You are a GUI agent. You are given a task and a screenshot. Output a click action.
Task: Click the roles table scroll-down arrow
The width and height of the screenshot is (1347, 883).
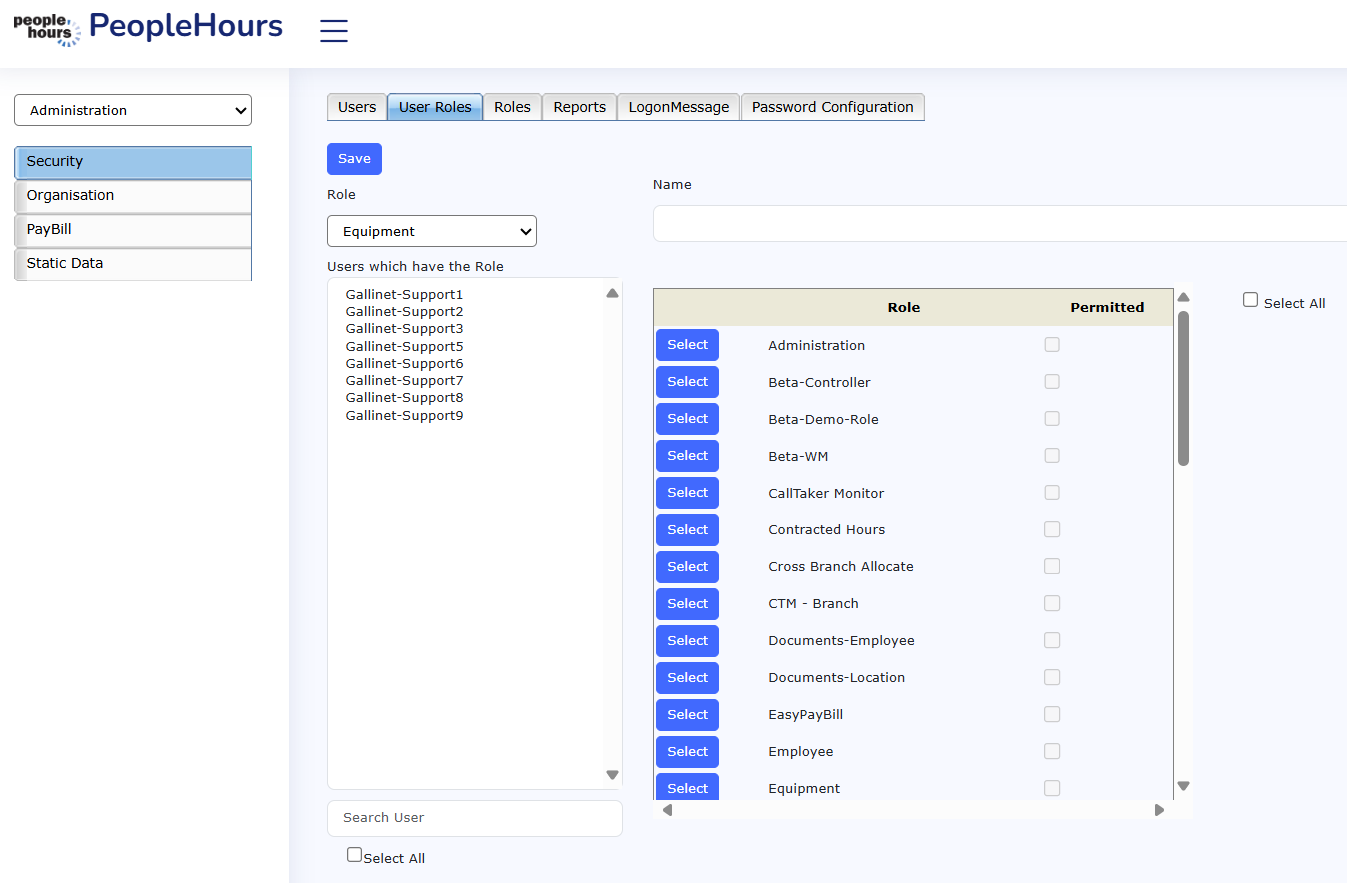(1183, 786)
